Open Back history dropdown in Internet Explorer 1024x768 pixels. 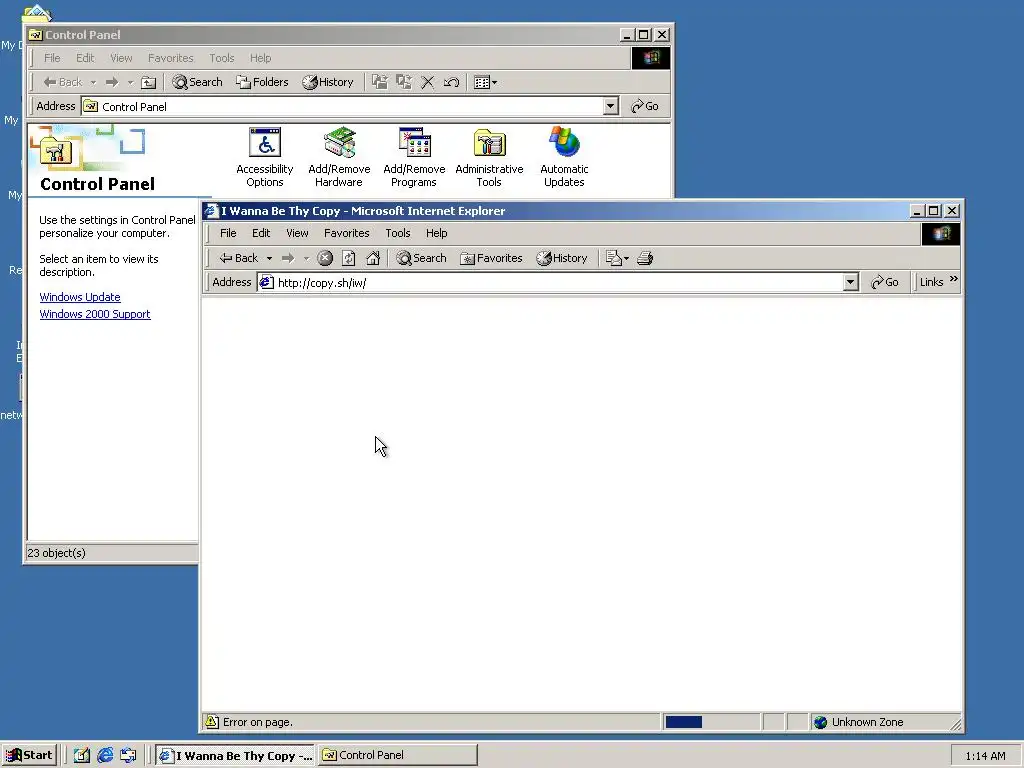click(x=269, y=259)
